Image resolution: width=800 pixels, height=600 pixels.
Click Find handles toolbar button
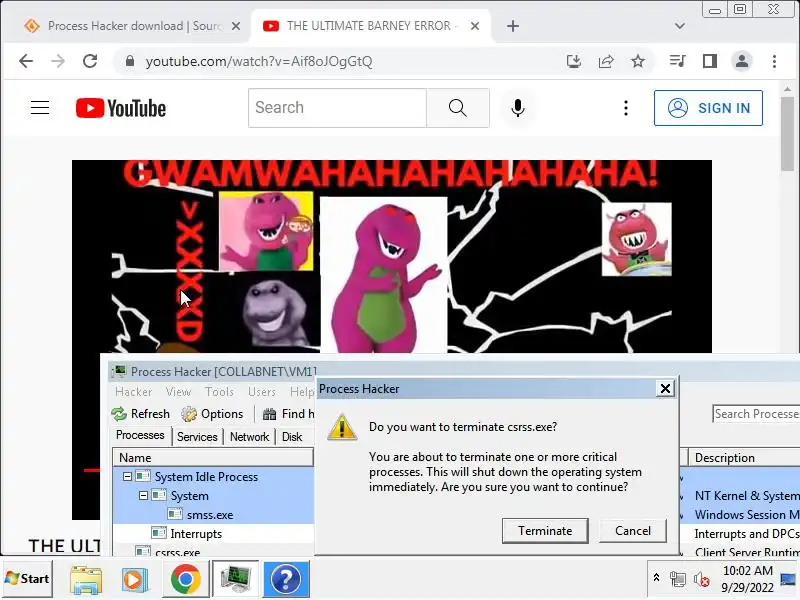pos(288,414)
